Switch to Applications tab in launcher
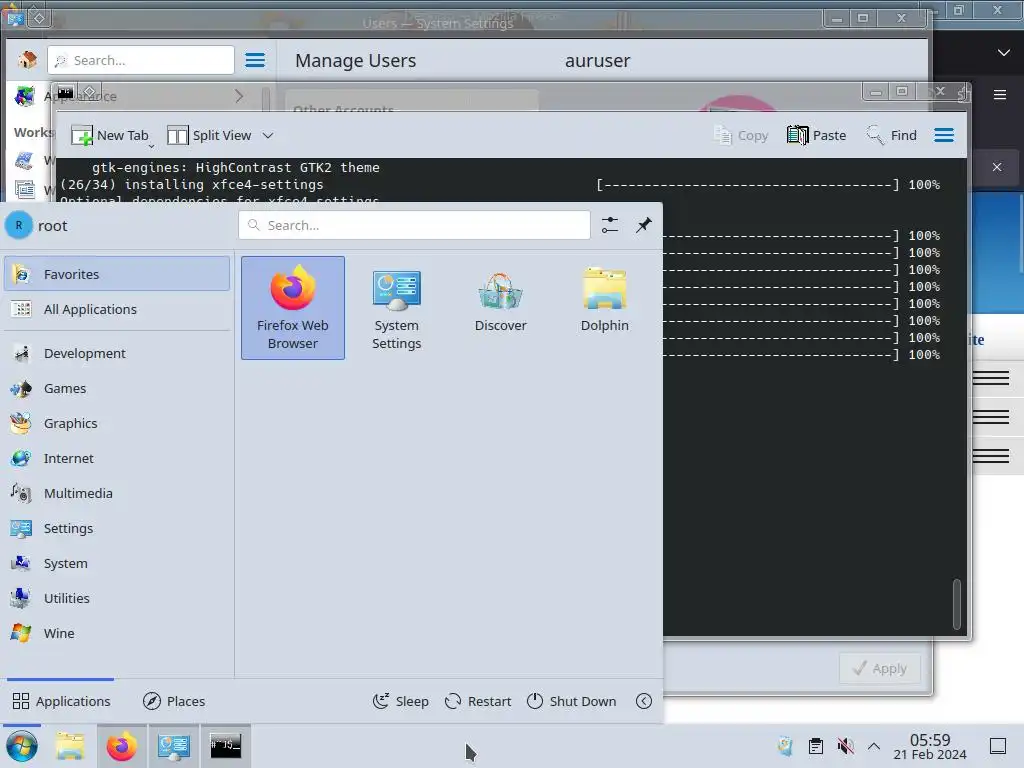This screenshot has height=768, width=1024. pos(61,701)
